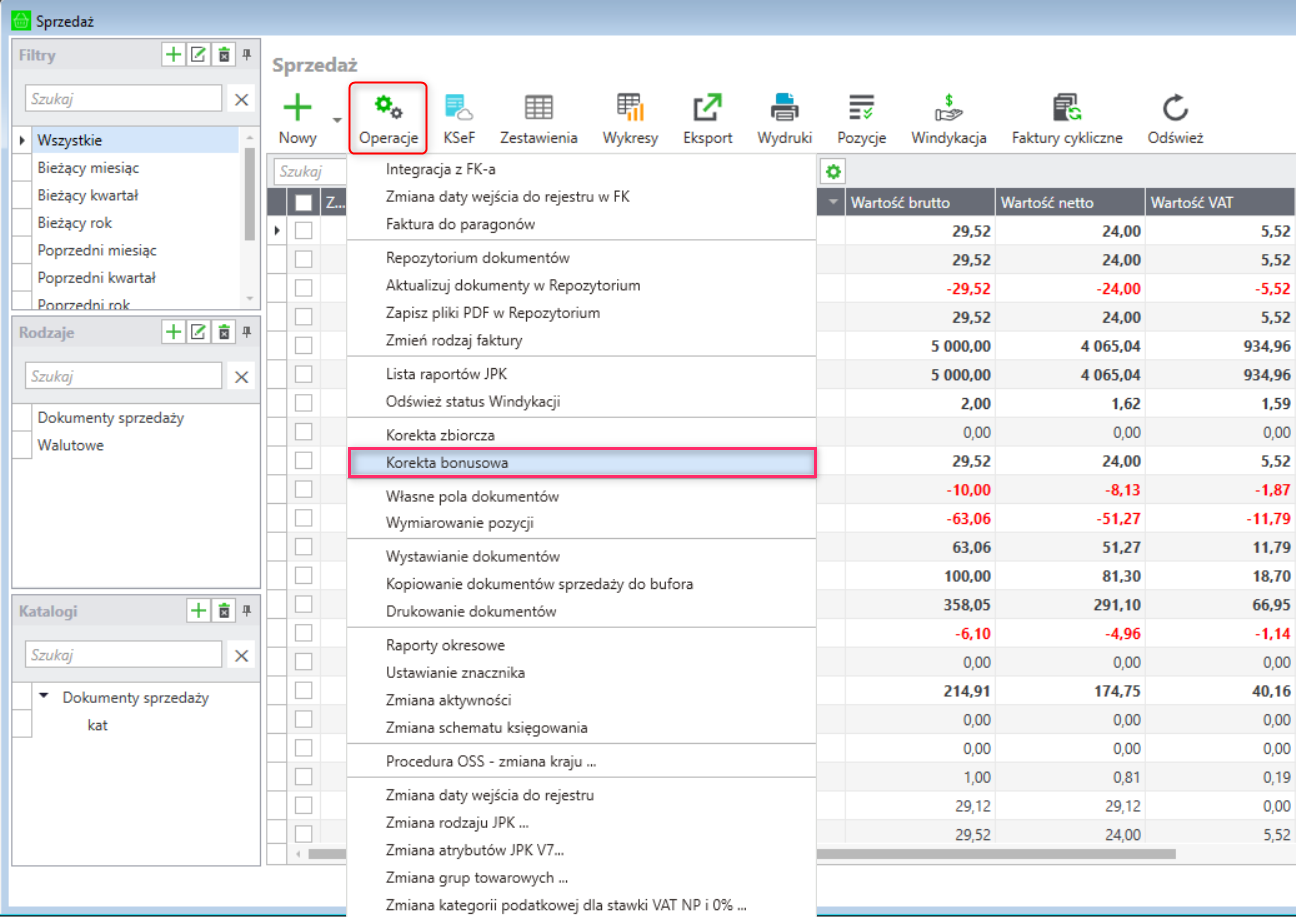
Task: Choose Korekta bonusowa from Operacje menu
Action: point(582,463)
